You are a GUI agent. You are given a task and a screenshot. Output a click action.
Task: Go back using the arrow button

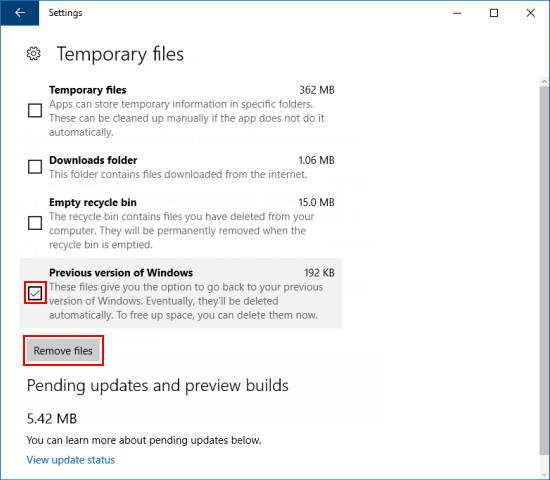pos(20,13)
